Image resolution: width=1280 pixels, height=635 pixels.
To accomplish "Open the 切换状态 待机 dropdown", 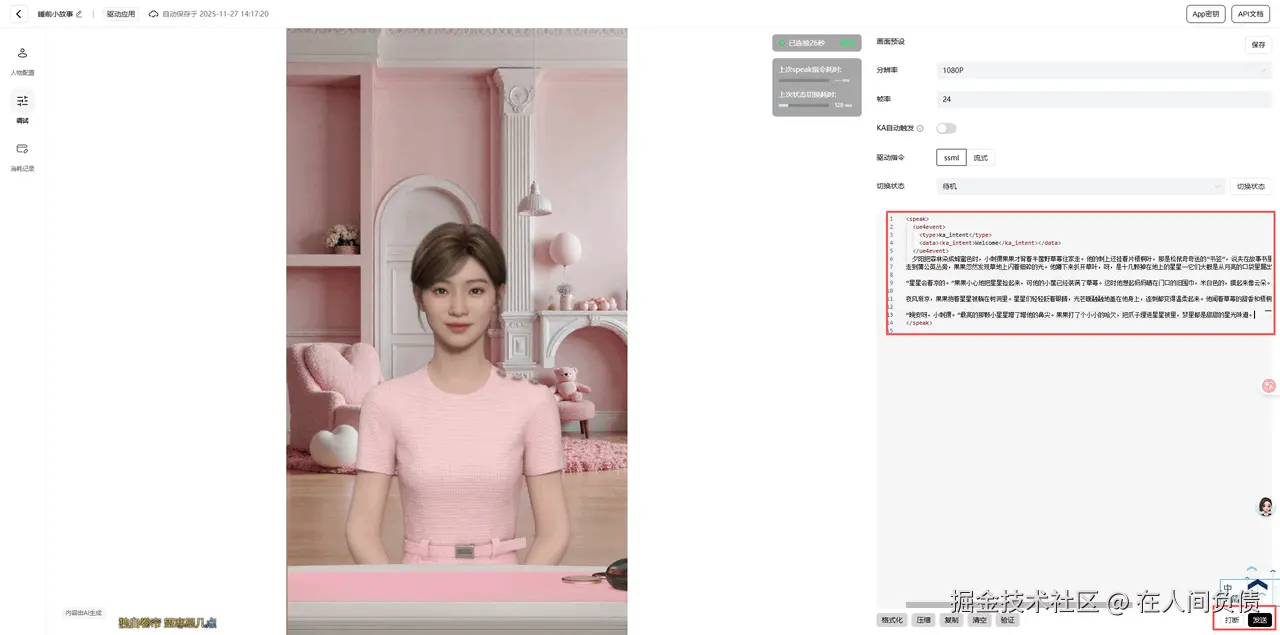I will click(1081, 186).
